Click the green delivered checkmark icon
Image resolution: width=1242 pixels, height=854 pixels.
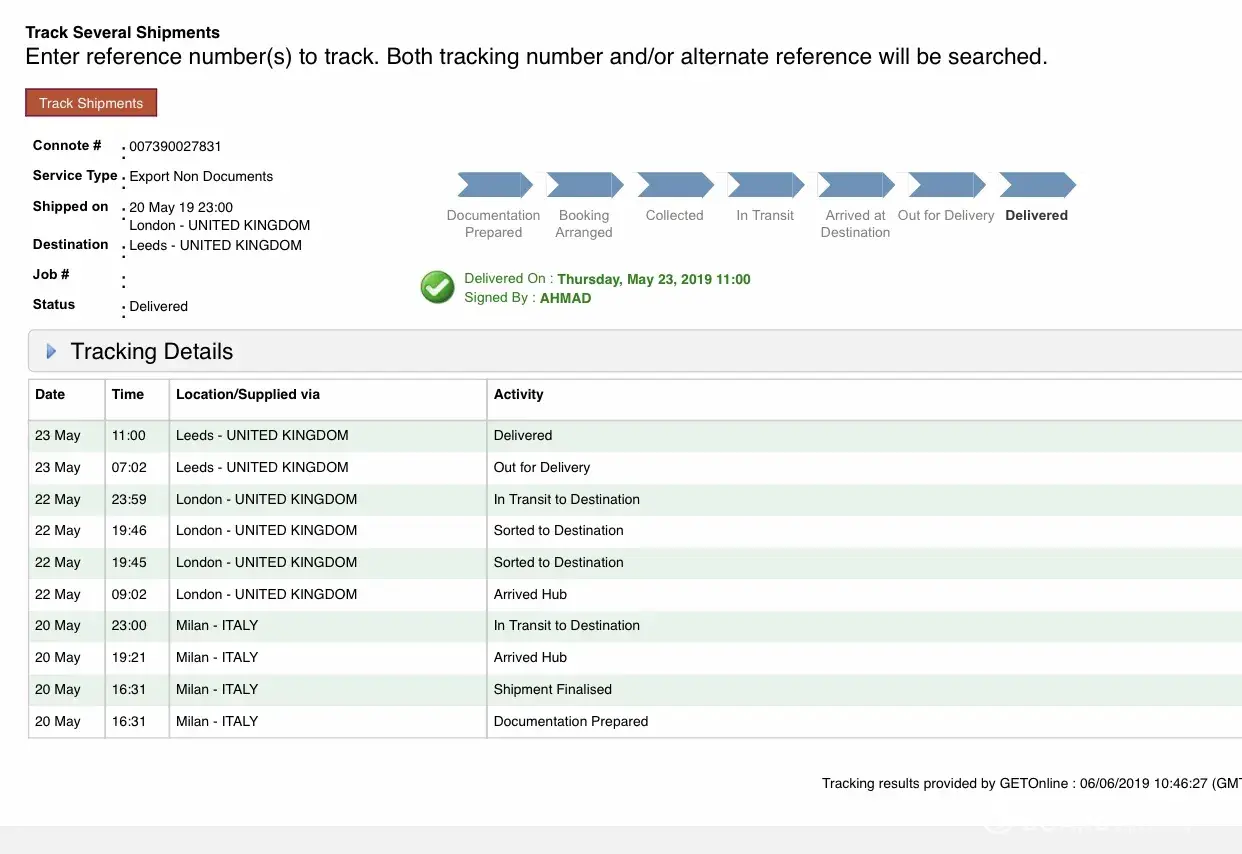pyautogui.click(x=437, y=287)
